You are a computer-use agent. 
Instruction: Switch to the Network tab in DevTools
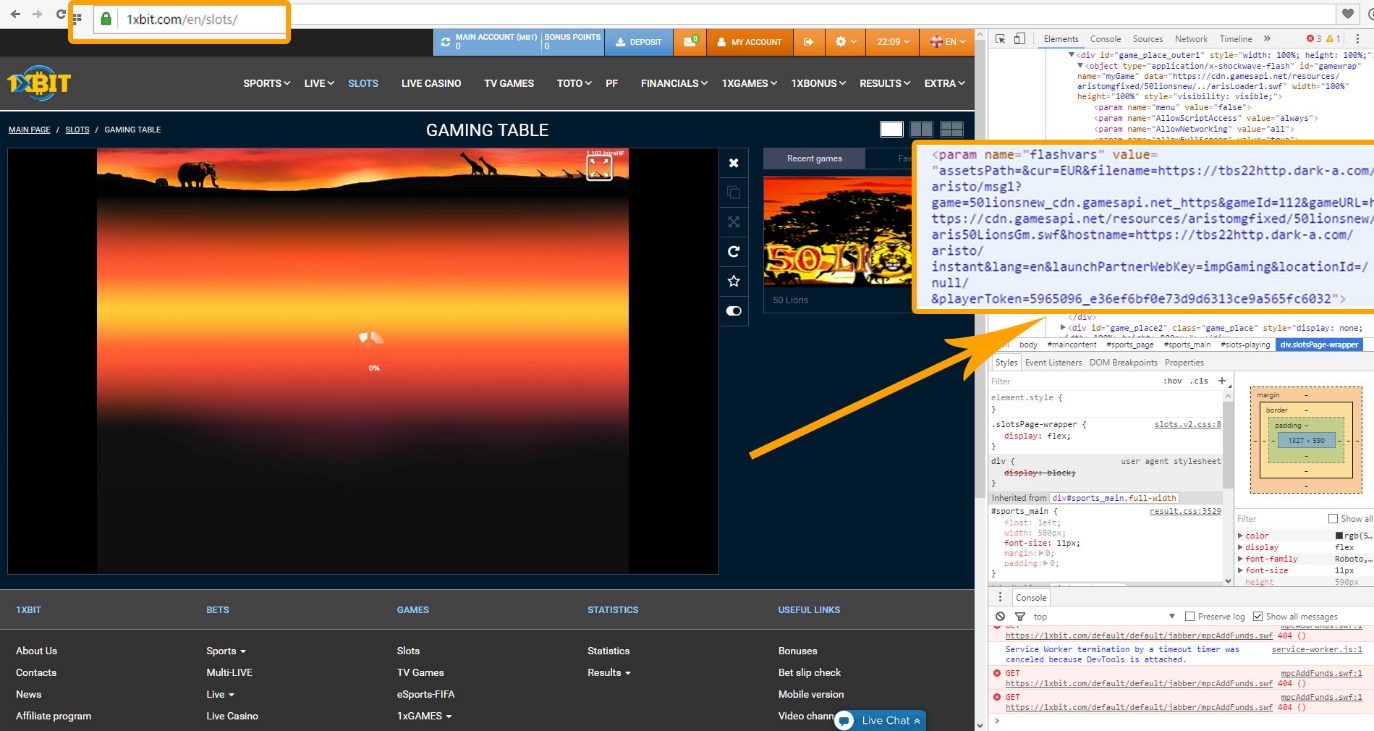click(x=1191, y=39)
